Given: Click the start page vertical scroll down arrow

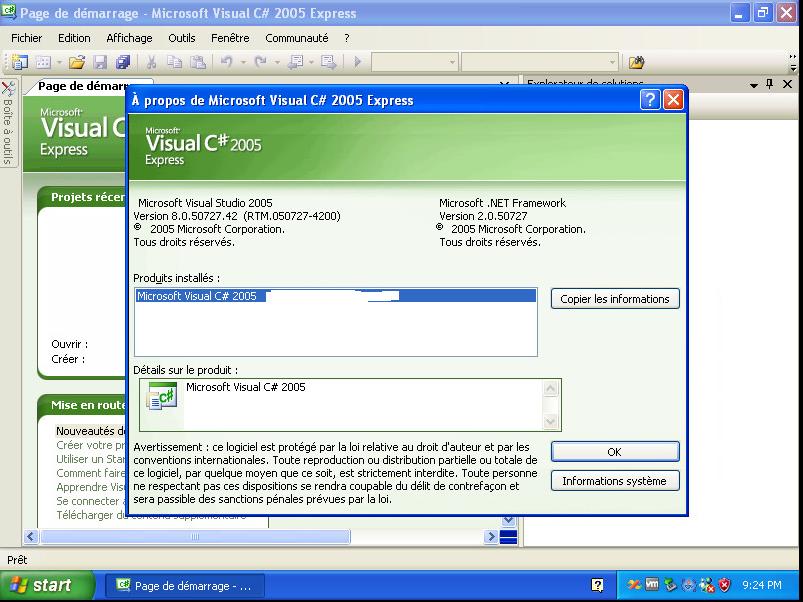Looking at the screenshot, I should [x=509, y=520].
